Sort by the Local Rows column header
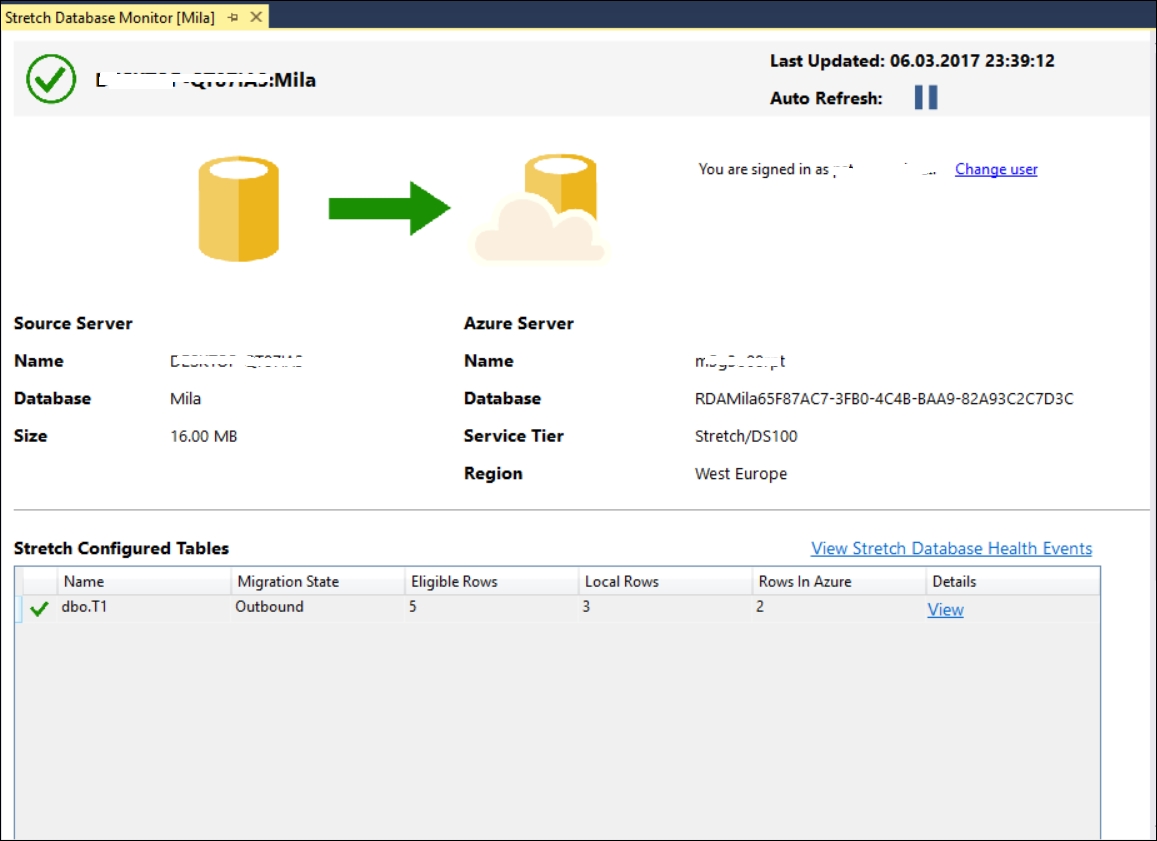Viewport: 1157px width, 841px height. point(666,581)
